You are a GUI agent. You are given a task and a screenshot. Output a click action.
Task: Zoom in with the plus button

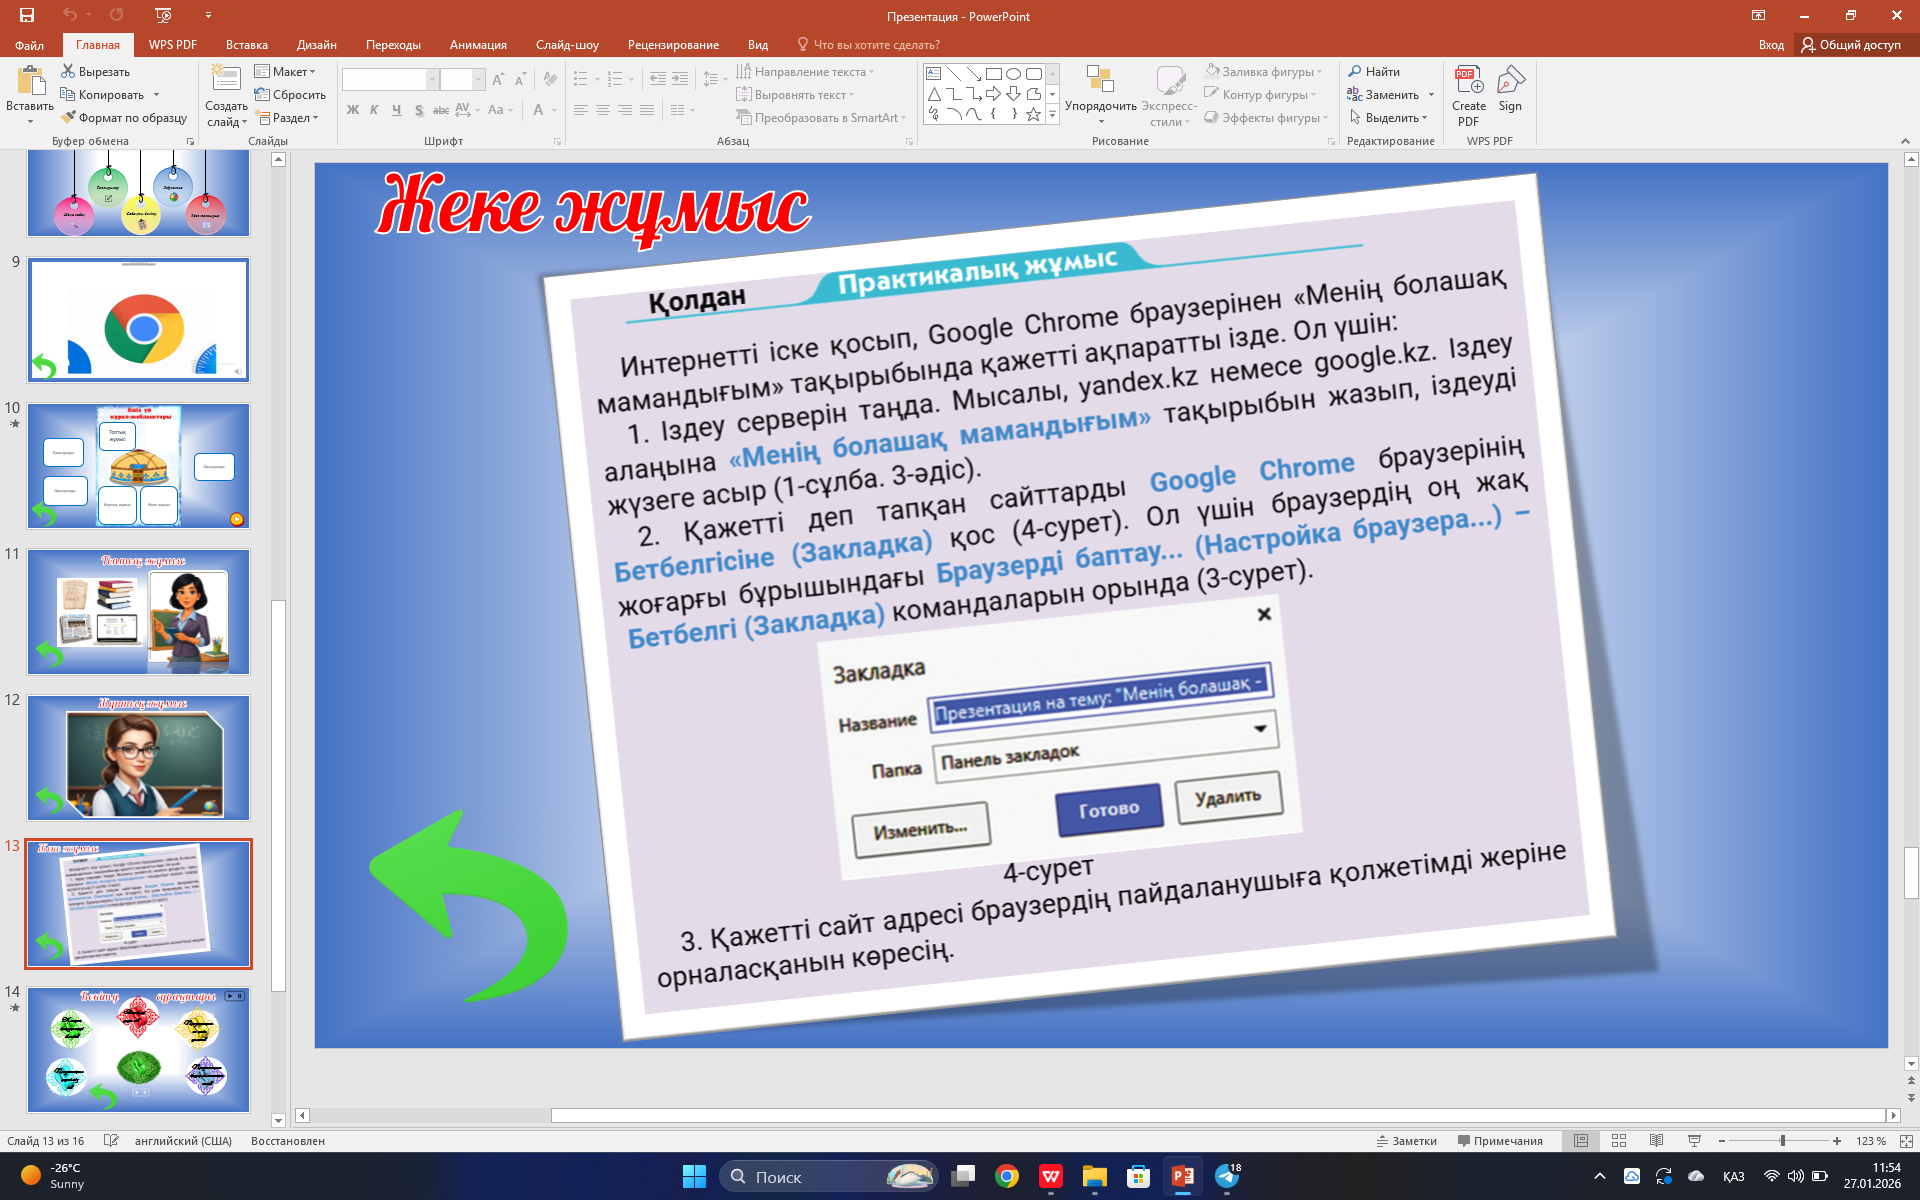pyautogui.click(x=1837, y=1141)
